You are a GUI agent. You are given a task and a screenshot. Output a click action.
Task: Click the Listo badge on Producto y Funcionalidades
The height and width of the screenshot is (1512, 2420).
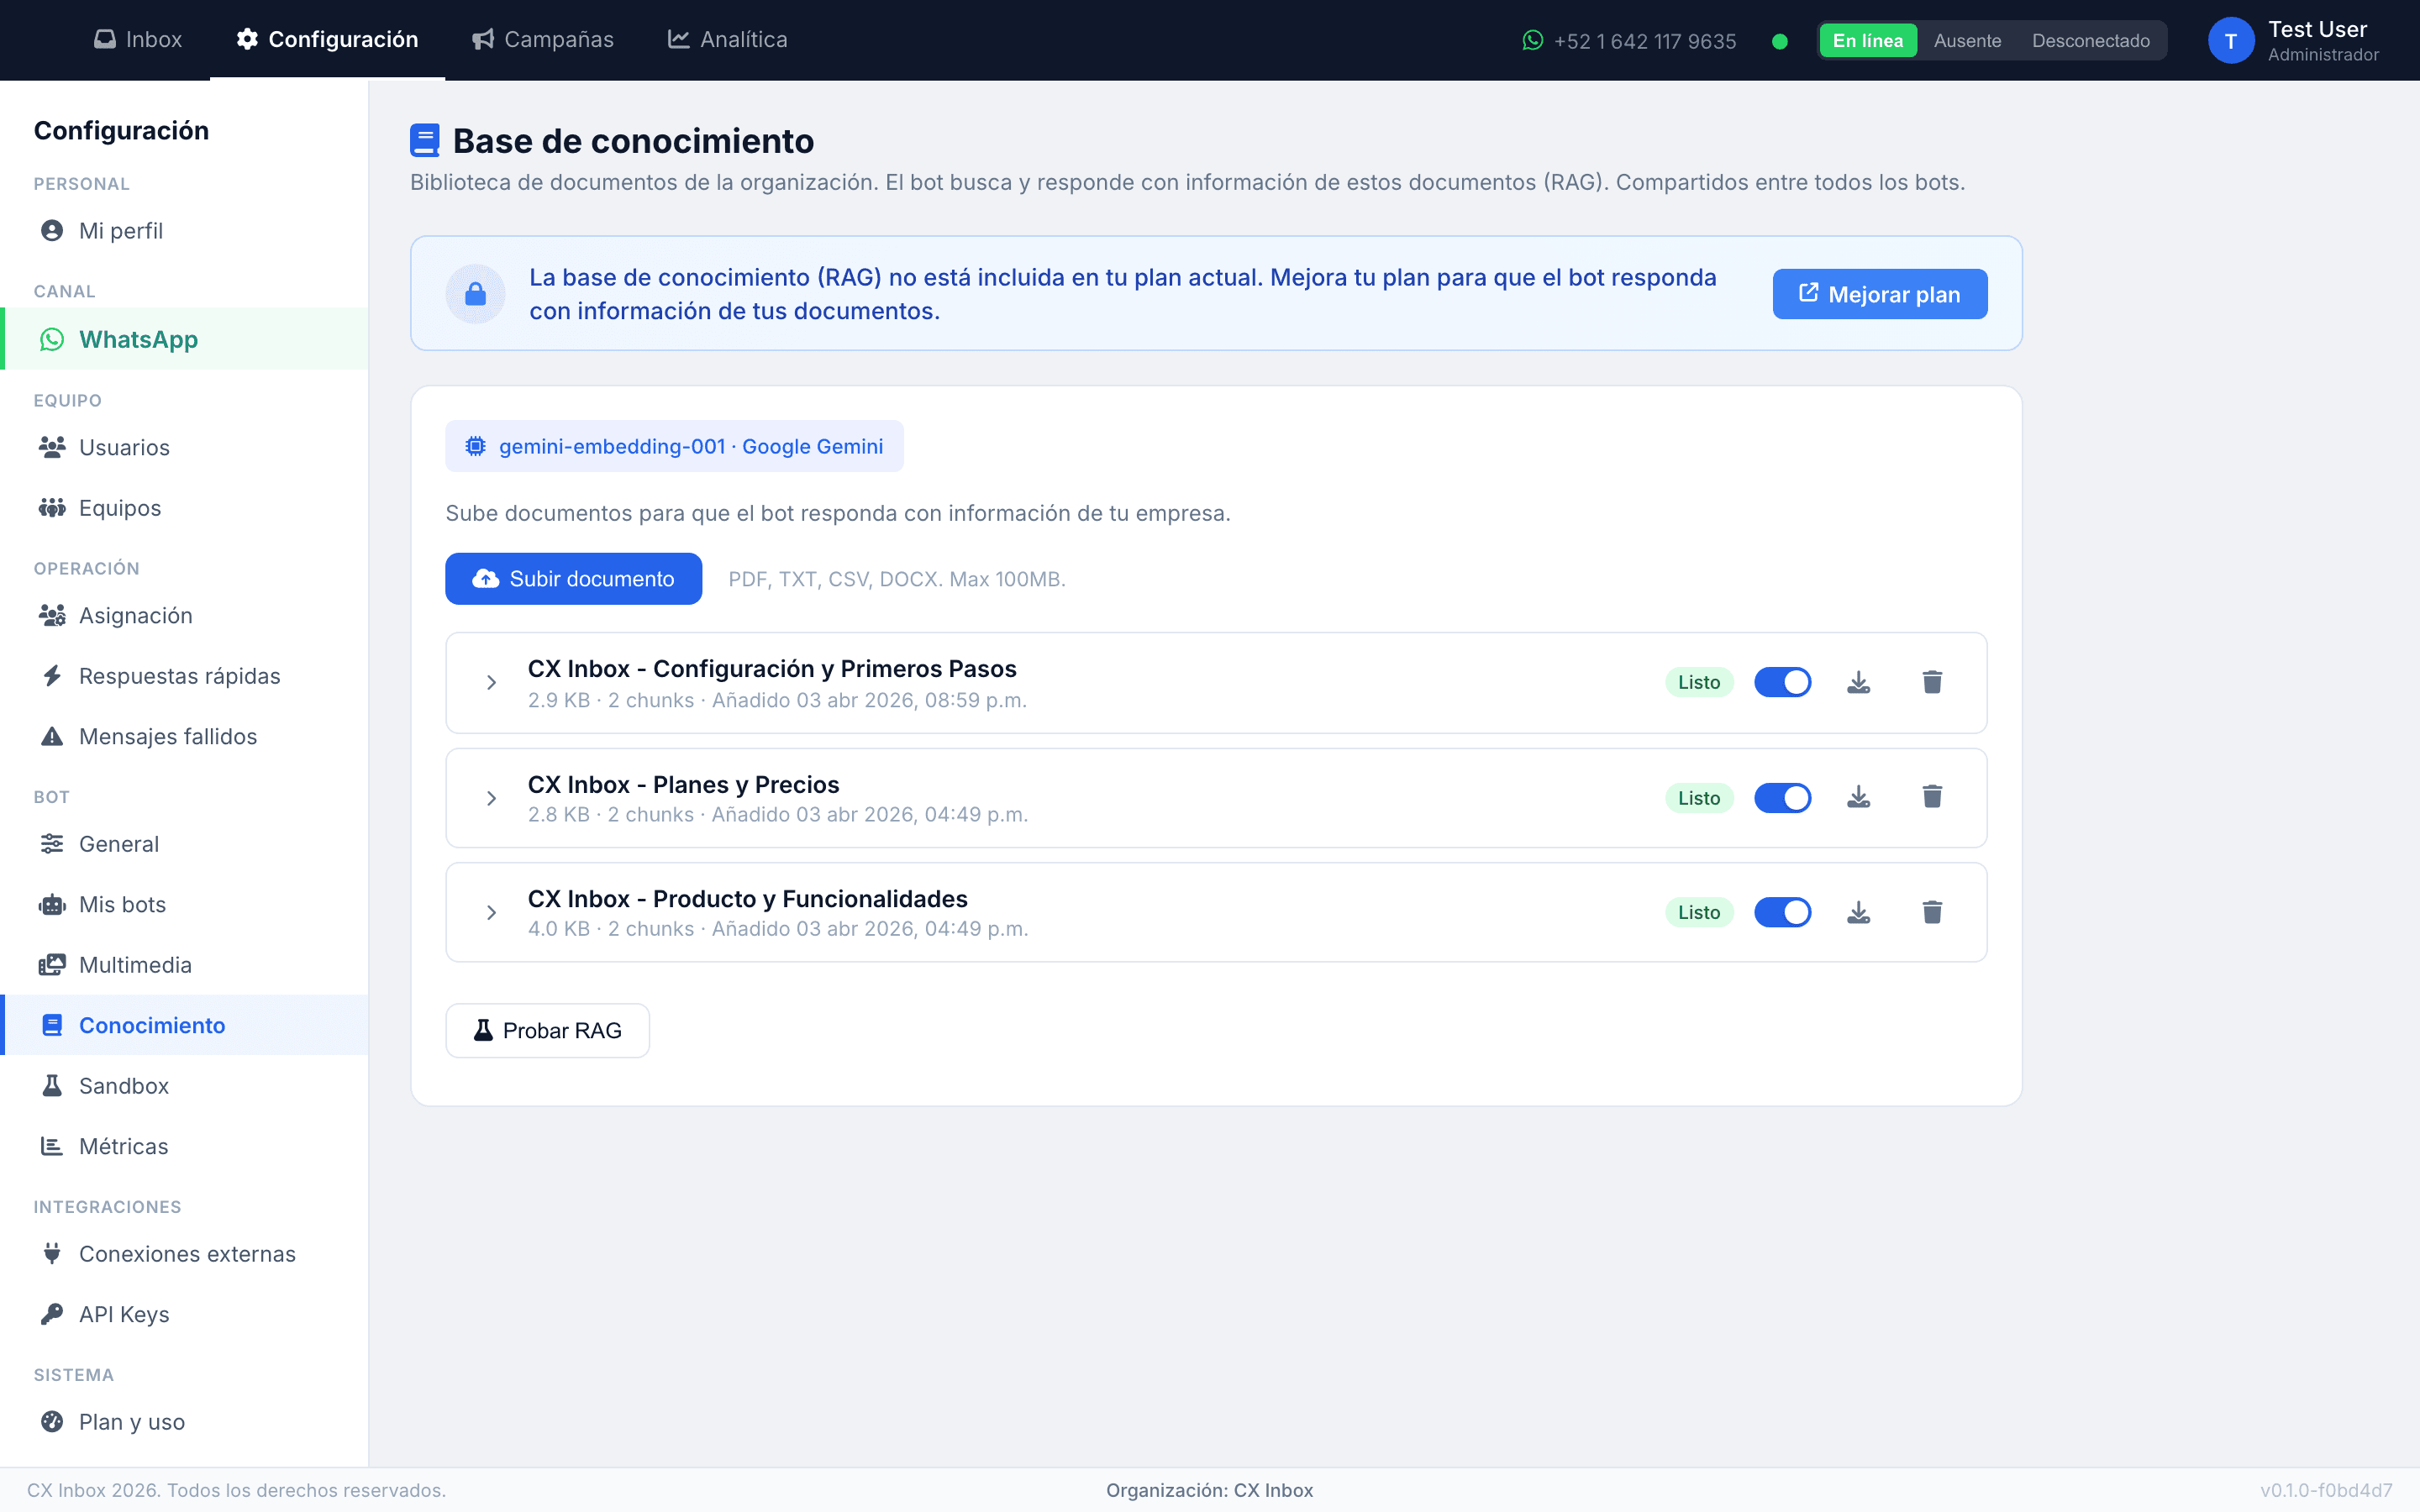(1699, 912)
